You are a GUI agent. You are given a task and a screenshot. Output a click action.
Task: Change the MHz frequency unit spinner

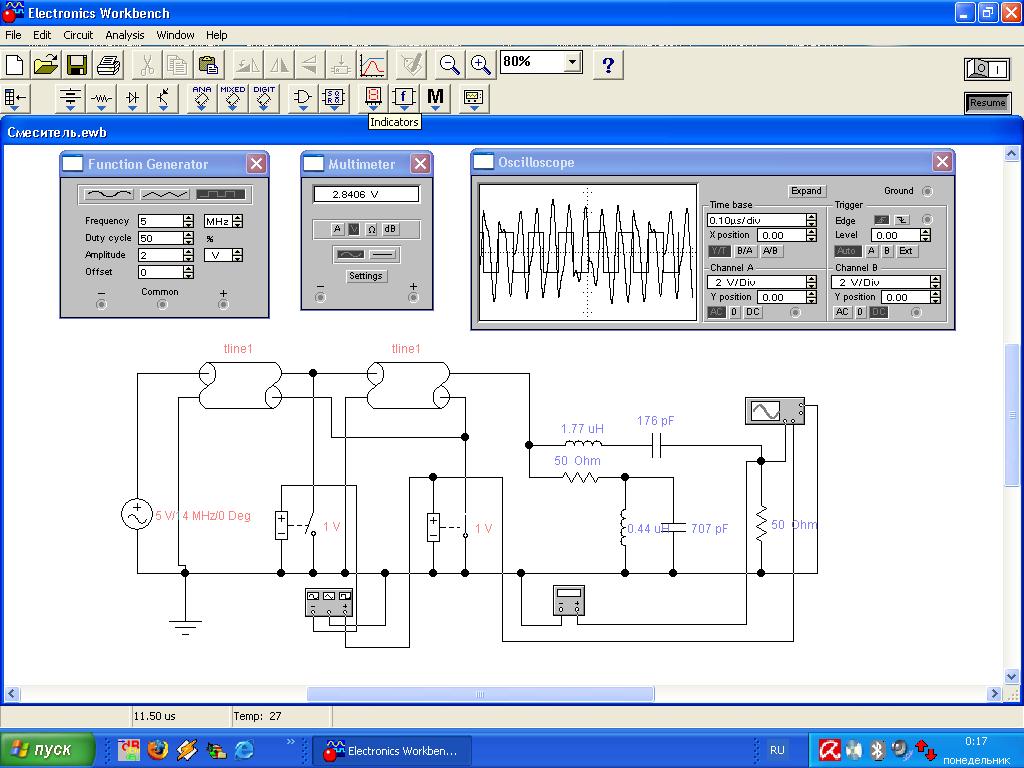[238, 221]
